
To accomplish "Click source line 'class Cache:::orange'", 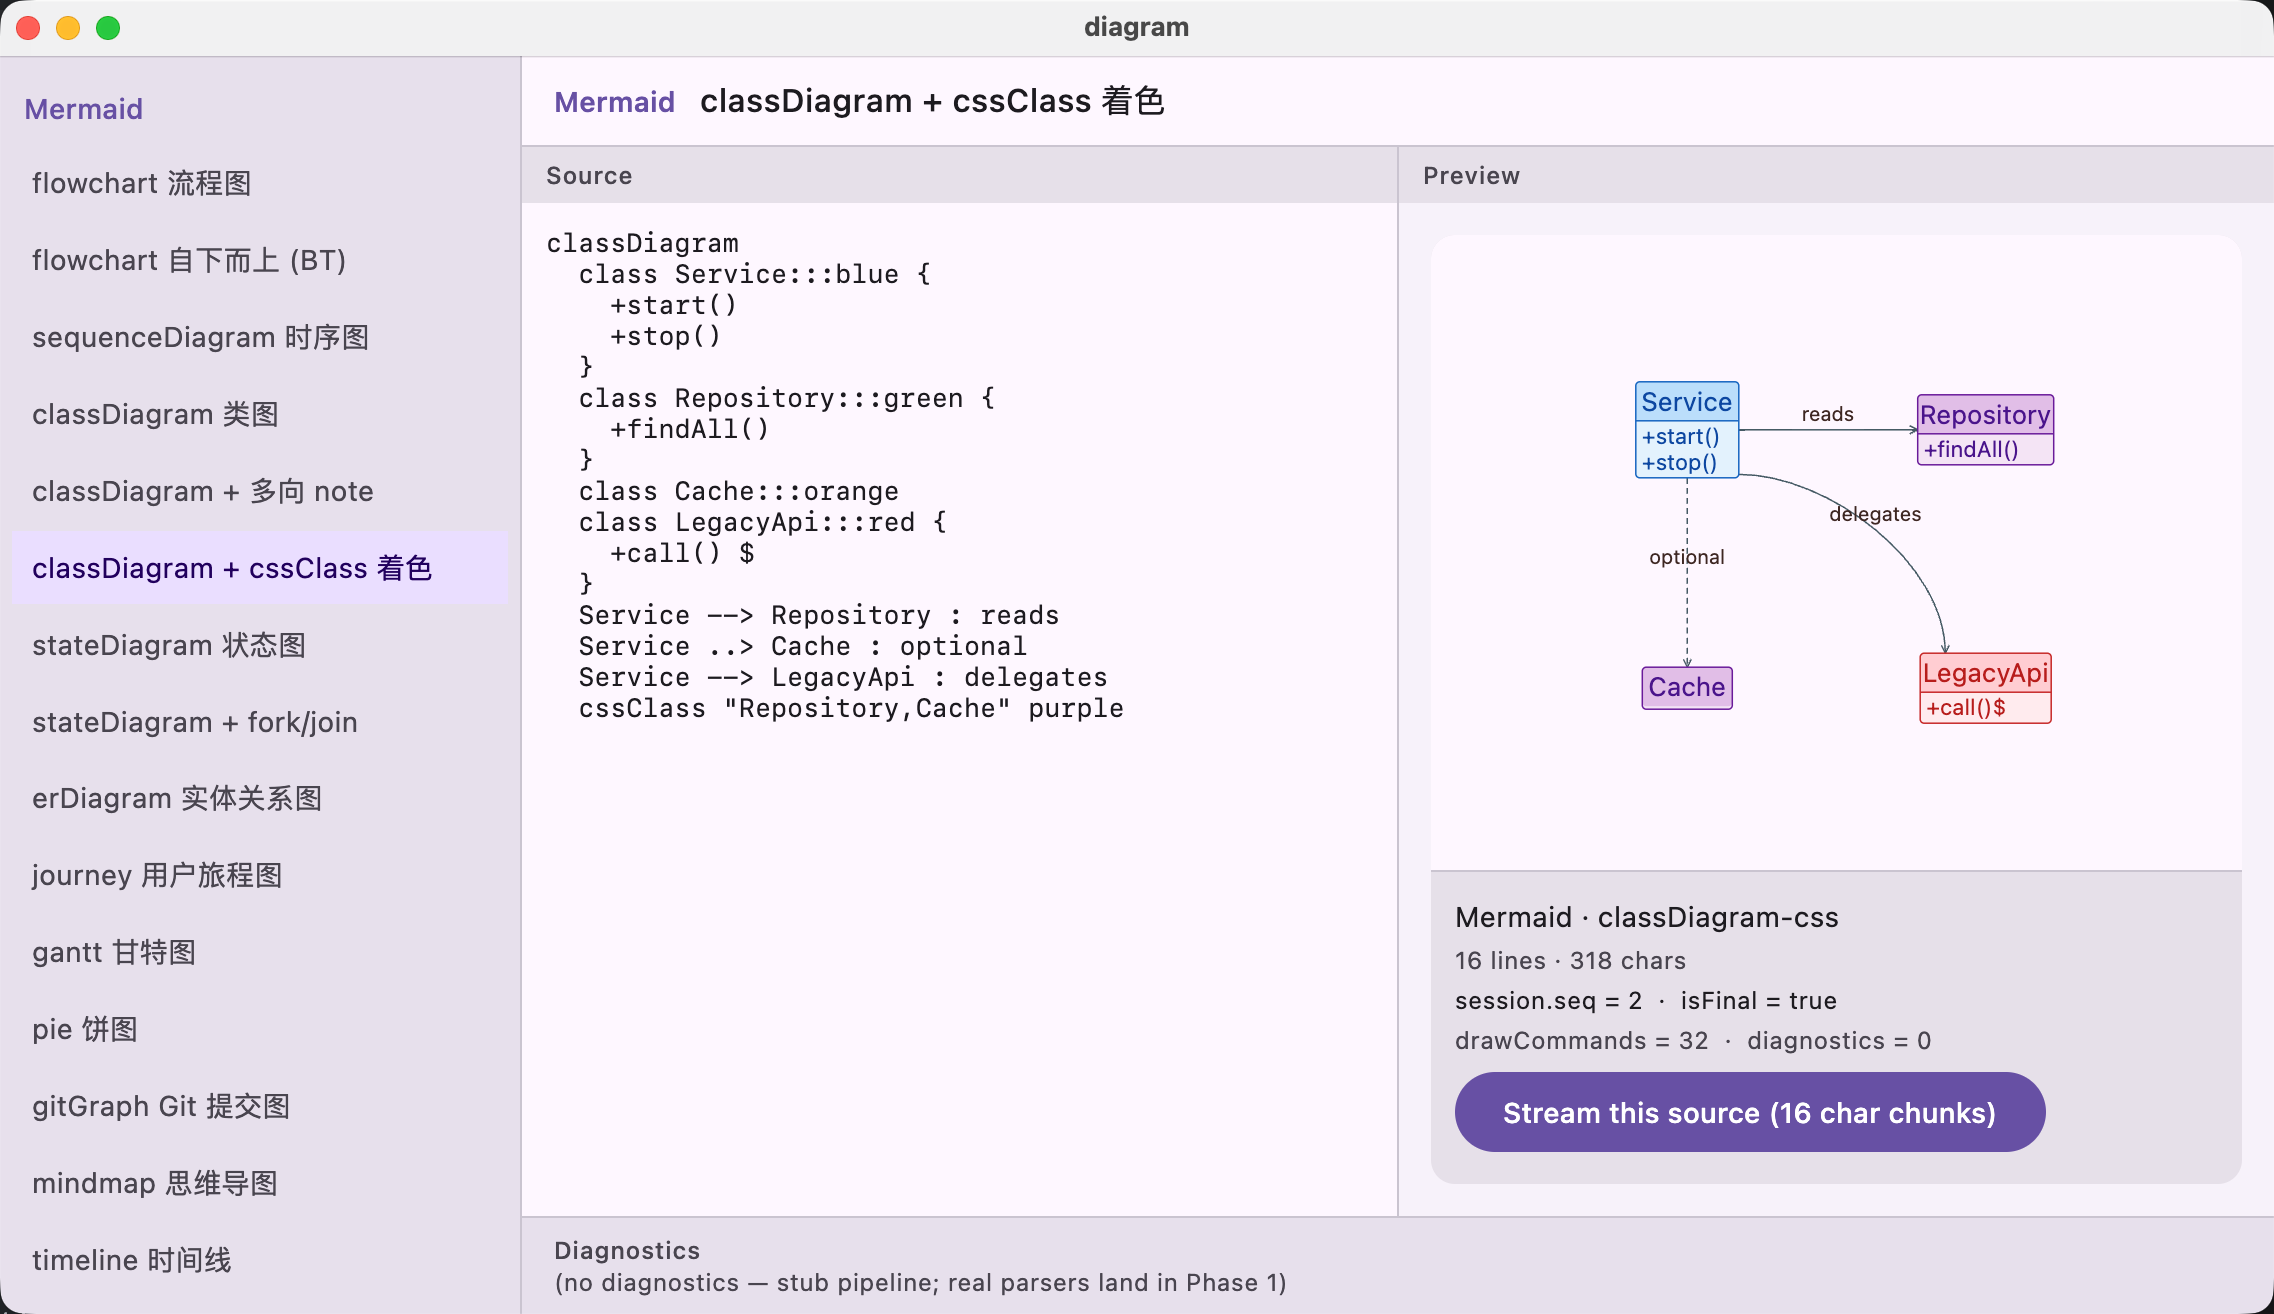I will (739, 492).
